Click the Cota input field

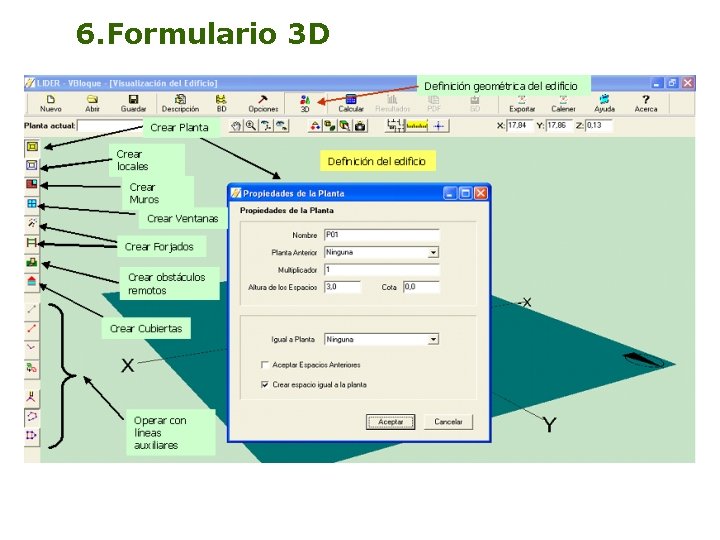pos(421,287)
